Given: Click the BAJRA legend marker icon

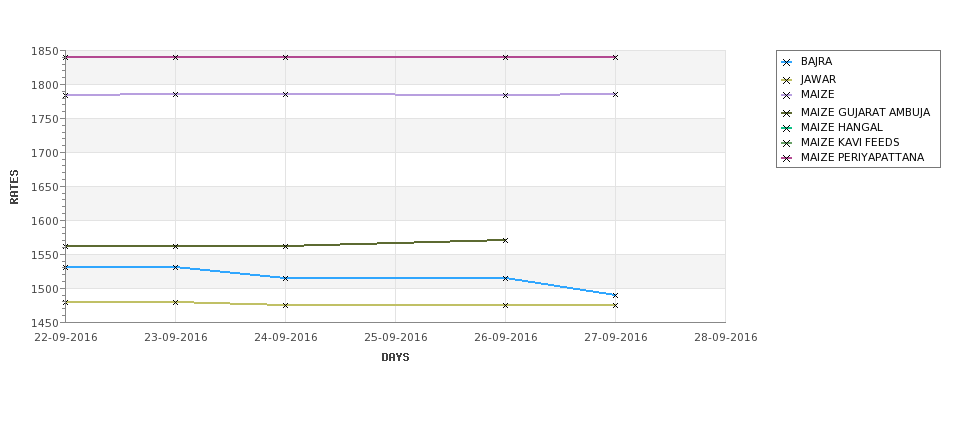Looking at the screenshot, I should pyautogui.click(x=787, y=62).
